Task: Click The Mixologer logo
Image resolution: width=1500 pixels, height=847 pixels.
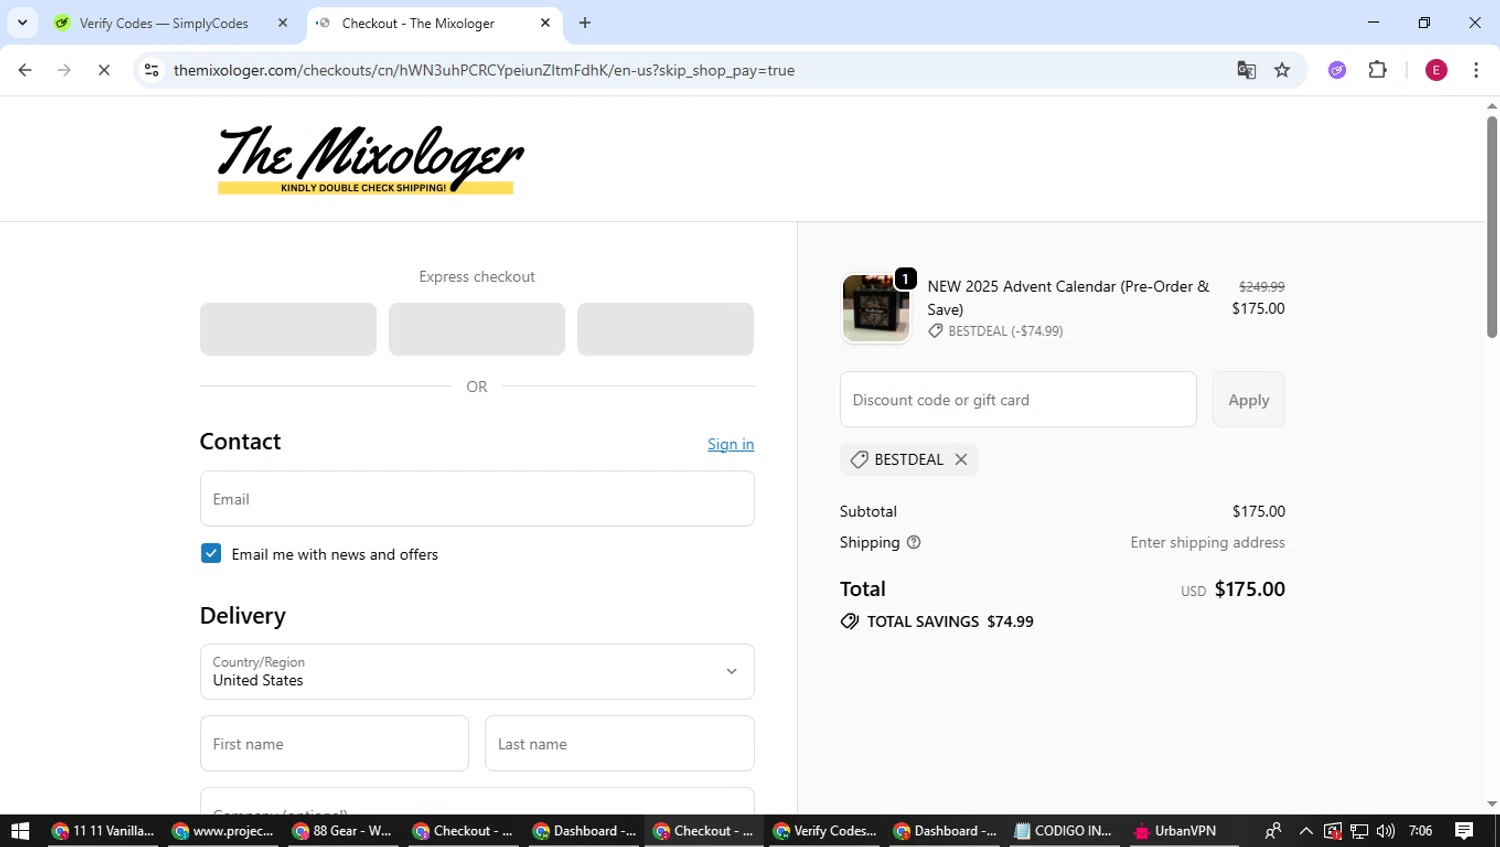Action: click(369, 159)
